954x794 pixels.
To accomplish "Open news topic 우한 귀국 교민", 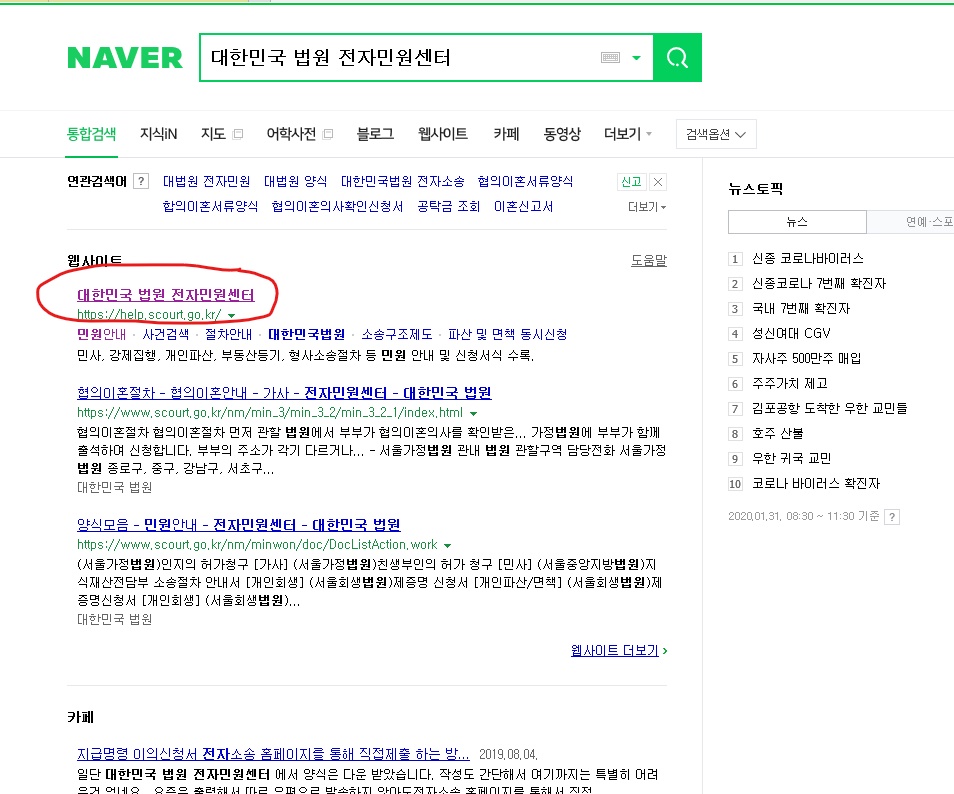I will [791, 458].
